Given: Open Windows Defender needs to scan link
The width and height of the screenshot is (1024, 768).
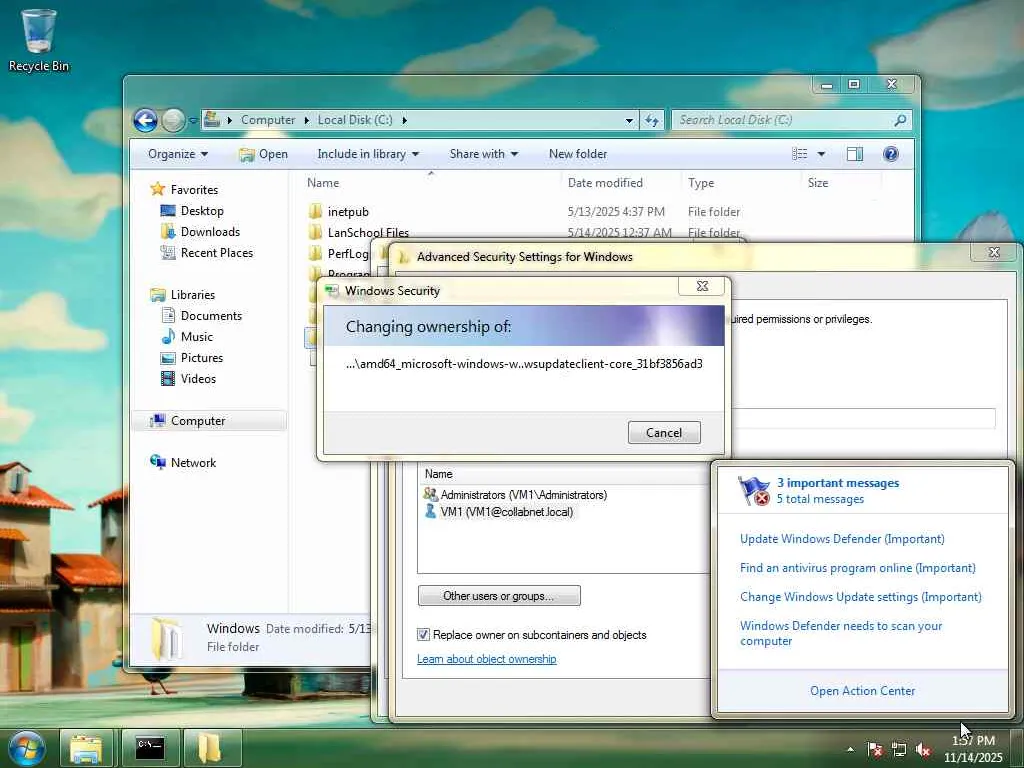Looking at the screenshot, I should [840, 633].
